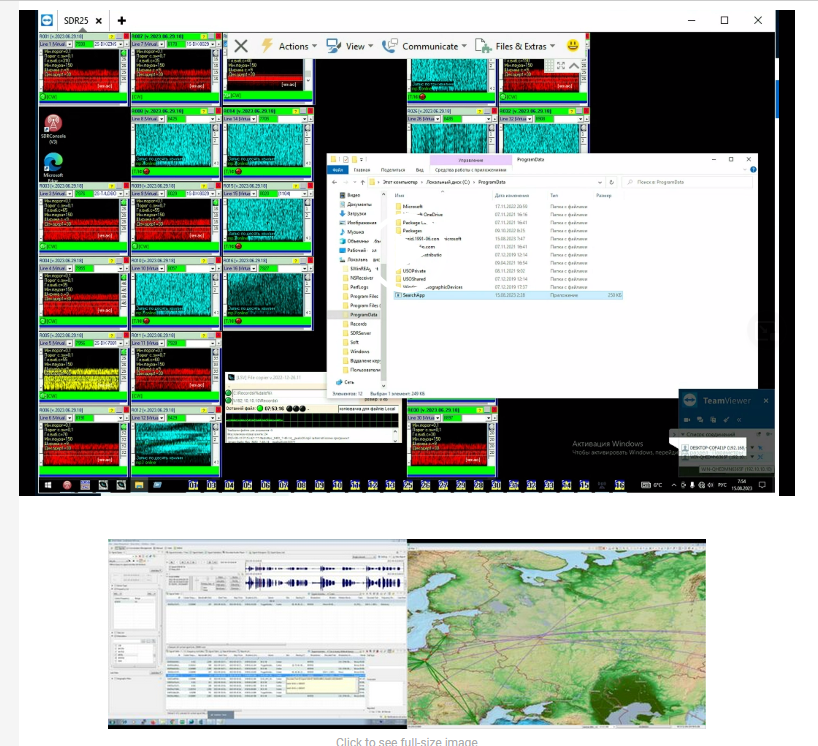
Task: Click the 'Click to see full-size image' link
Action: pyautogui.click(x=406, y=741)
